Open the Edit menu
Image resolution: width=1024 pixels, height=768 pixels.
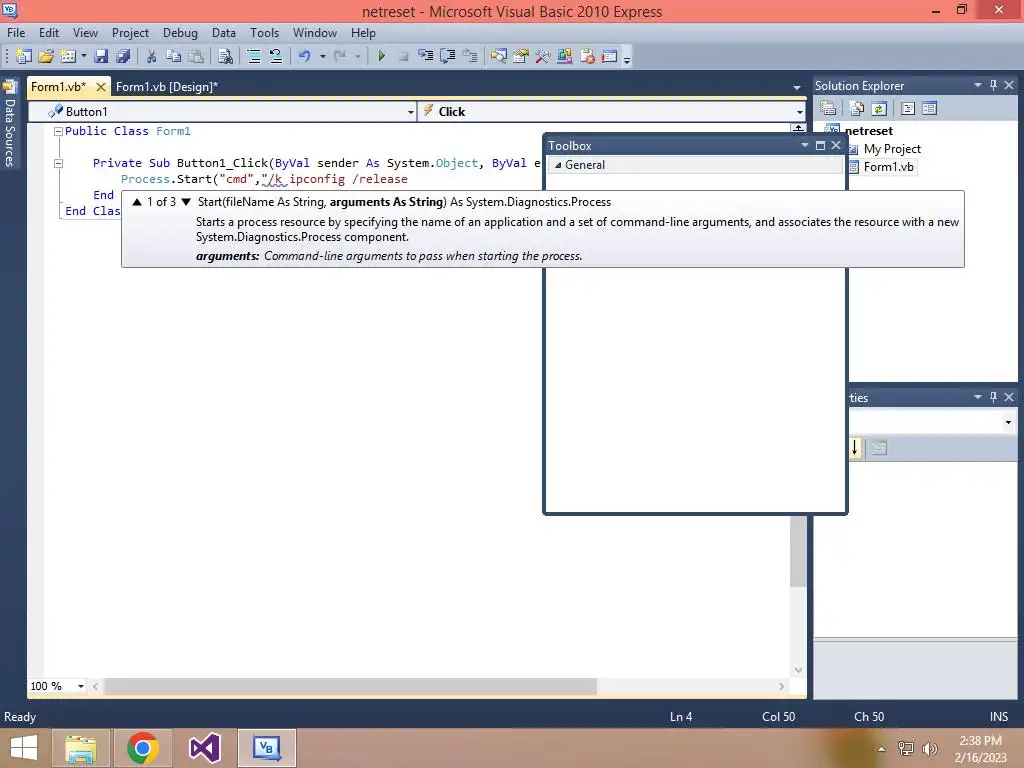[x=49, y=33]
